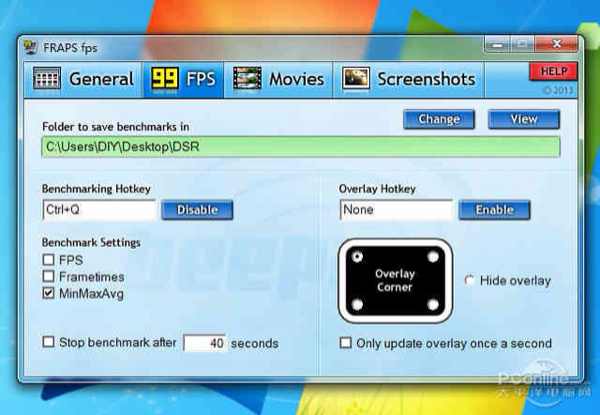Image resolution: width=600 pixels, height=415 pixels.
Task: Check the FPS benchmark setting
Action: 49,260
